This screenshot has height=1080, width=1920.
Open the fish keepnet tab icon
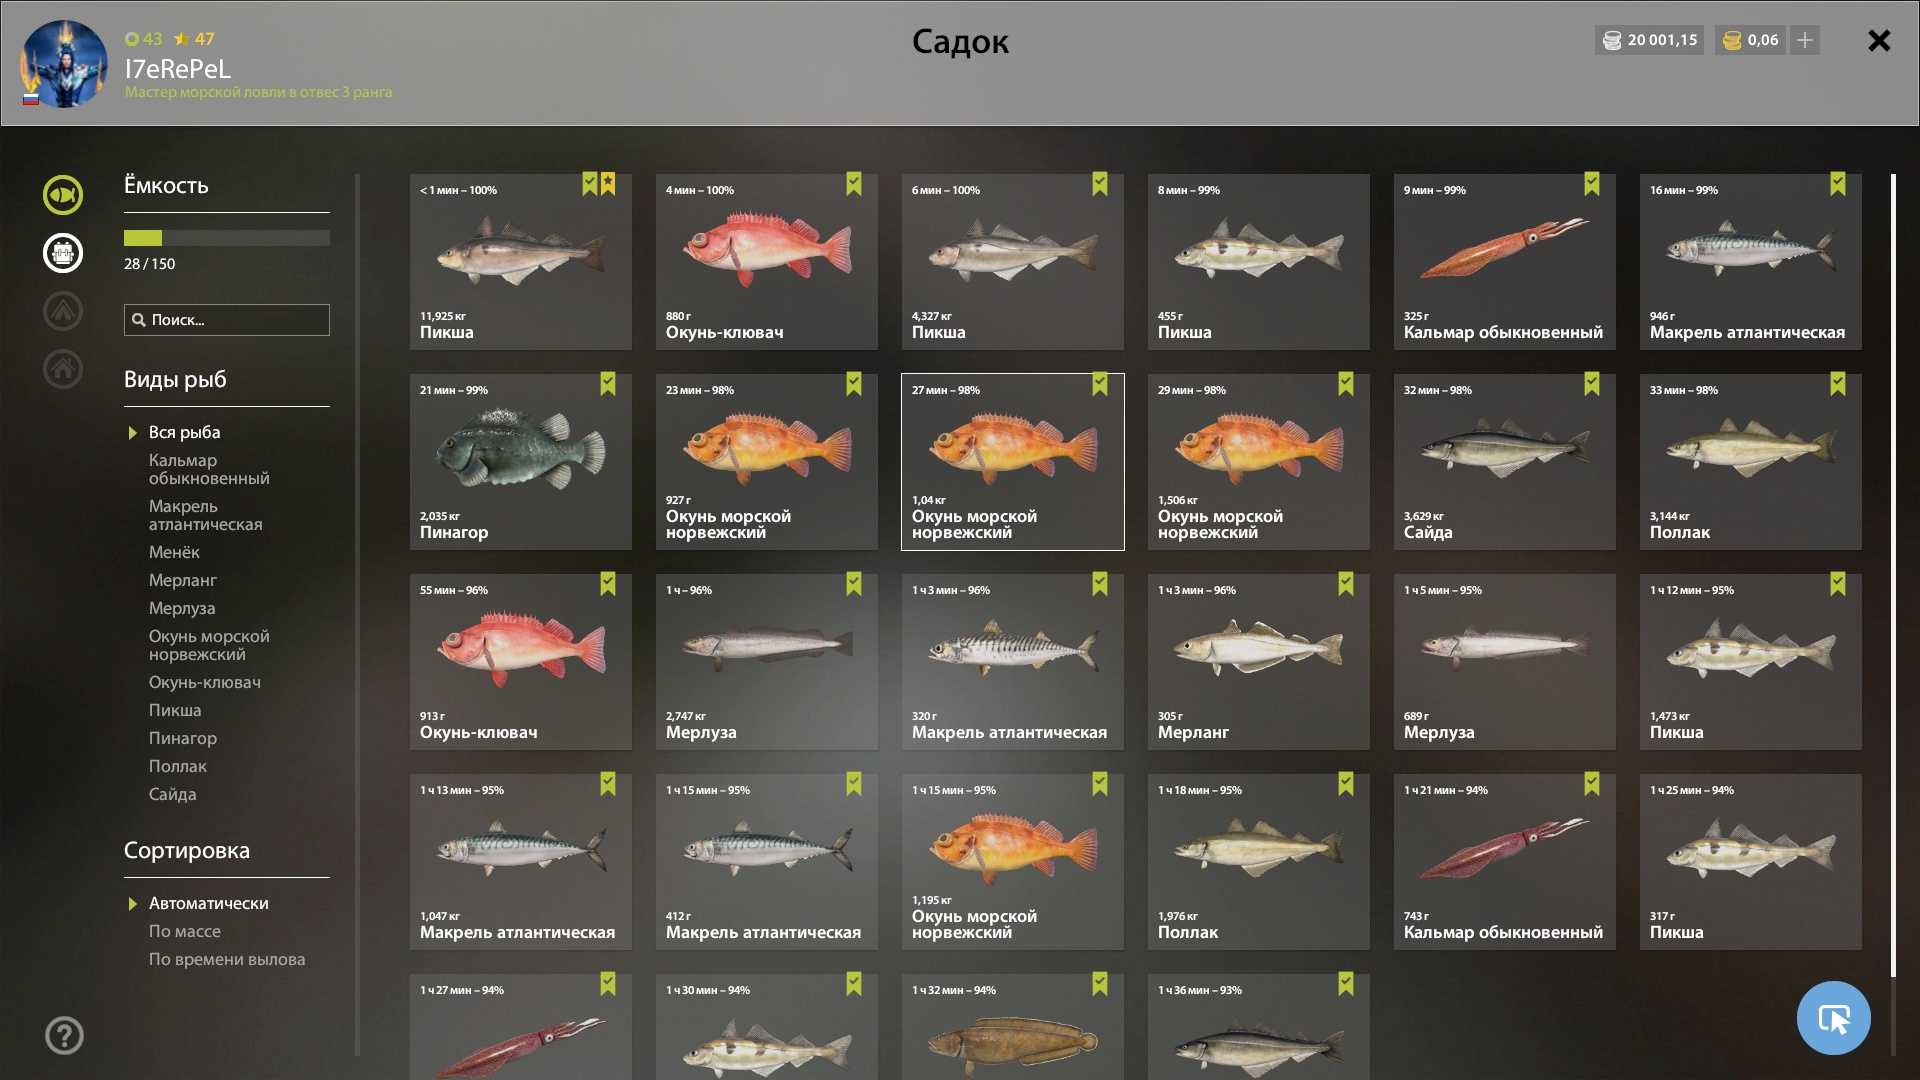pos(62,195)
